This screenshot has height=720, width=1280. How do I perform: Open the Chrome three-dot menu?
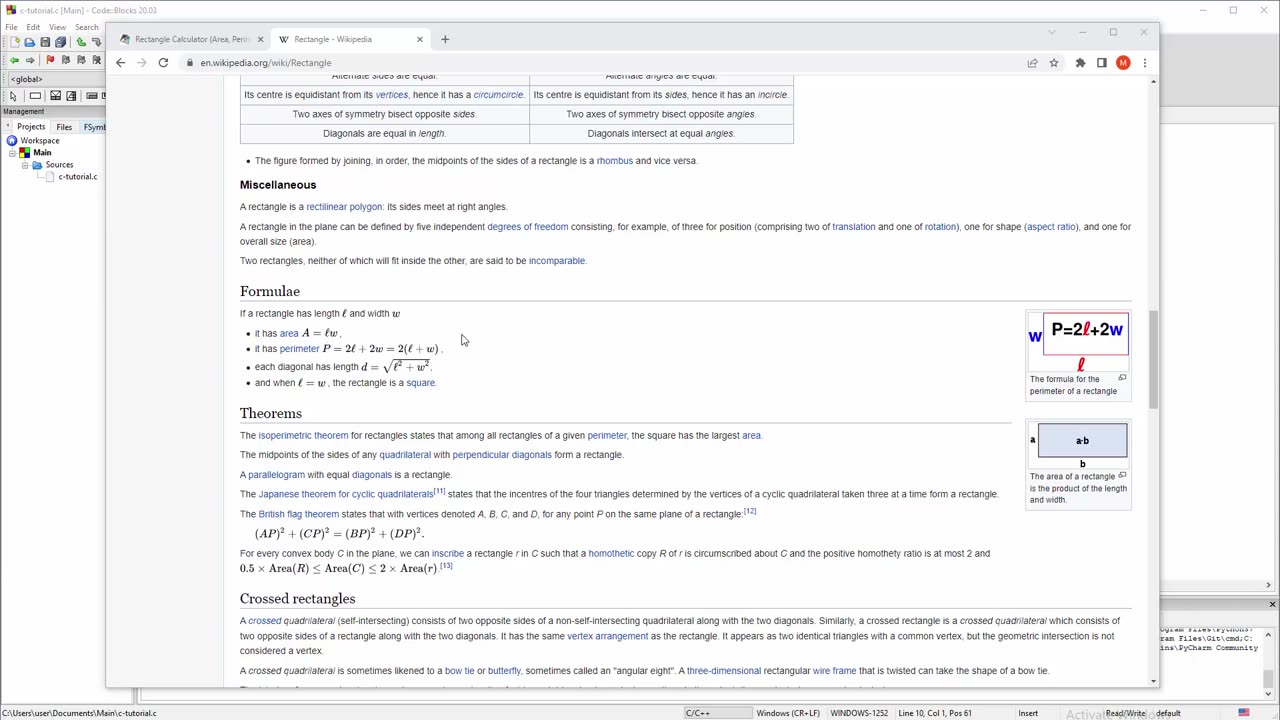point(1144,63)
